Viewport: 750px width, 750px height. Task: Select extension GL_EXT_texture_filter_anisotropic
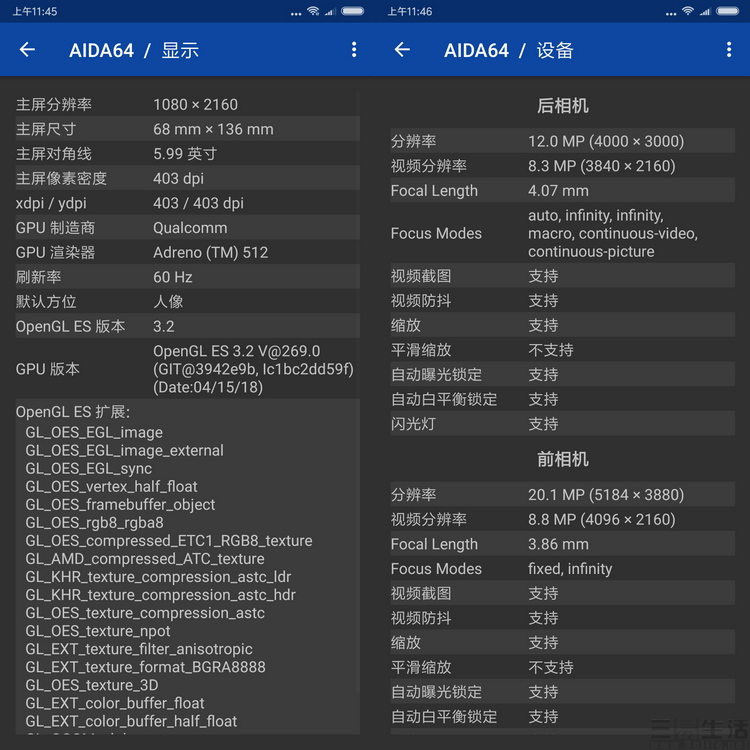pos(139,649)
